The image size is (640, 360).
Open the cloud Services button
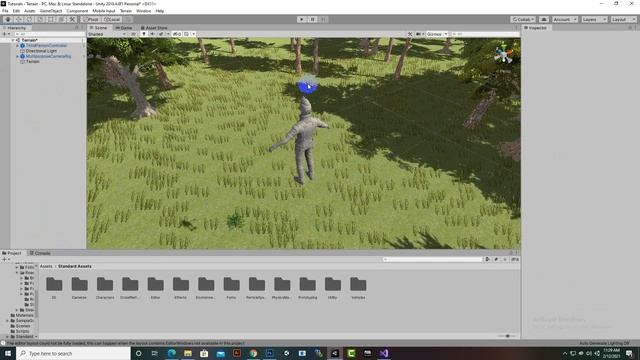[544, 19]
